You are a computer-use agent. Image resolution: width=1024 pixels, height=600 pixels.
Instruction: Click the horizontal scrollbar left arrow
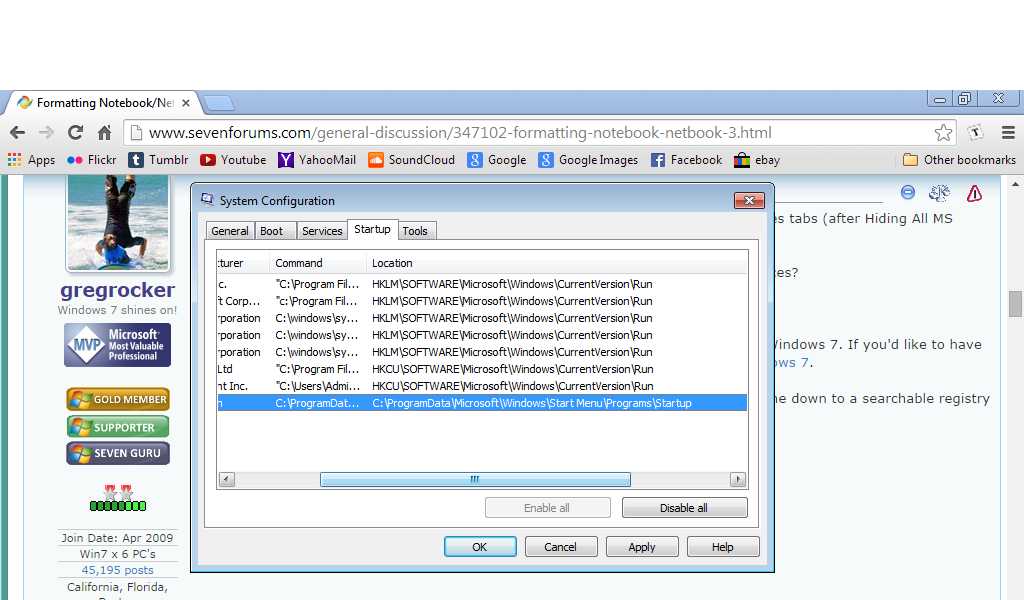pyautogui.click(x=227, y=479)
